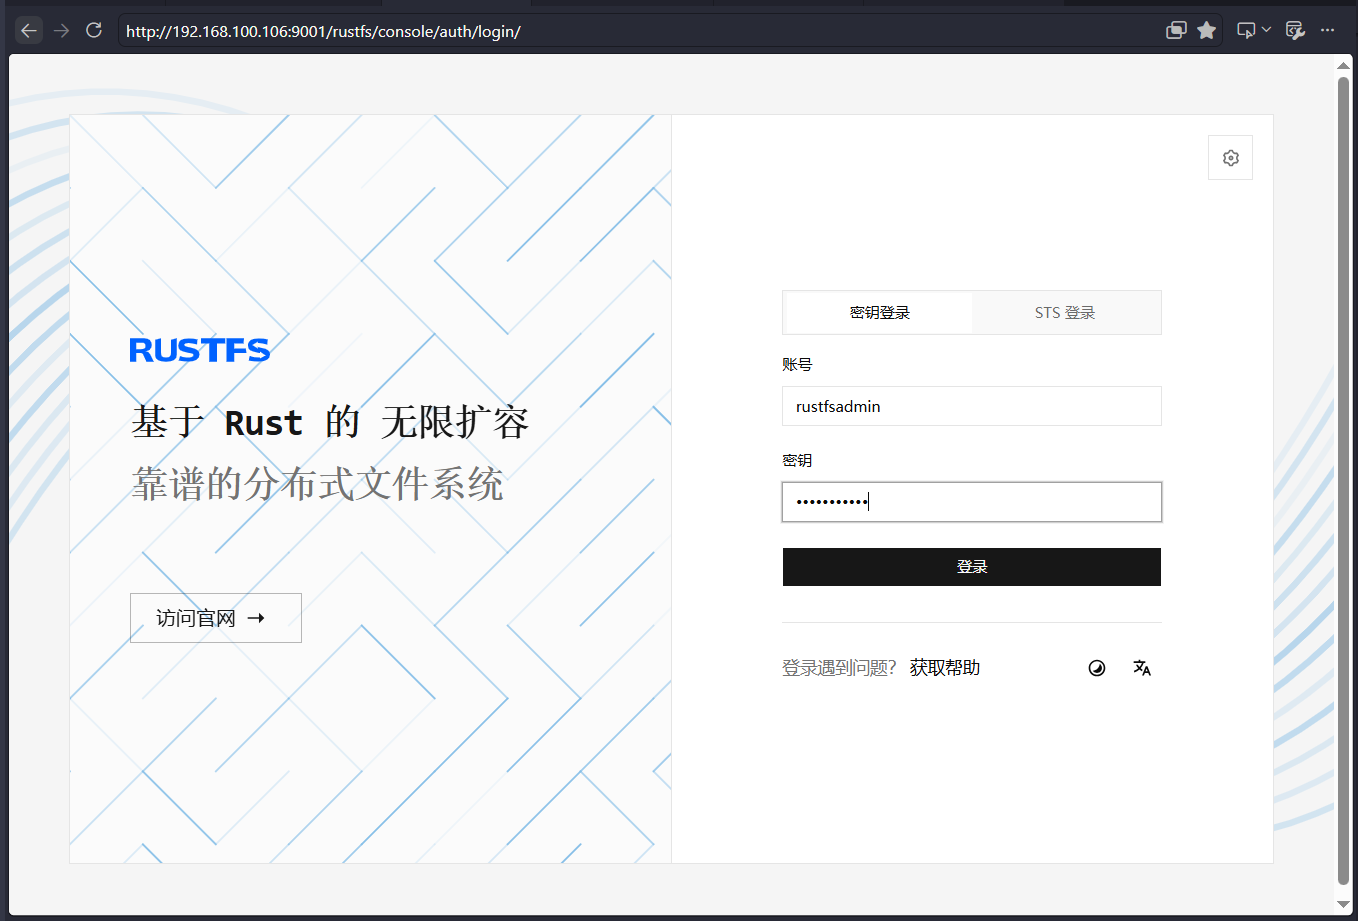Click the browser forward arrow

coord(62,31)
